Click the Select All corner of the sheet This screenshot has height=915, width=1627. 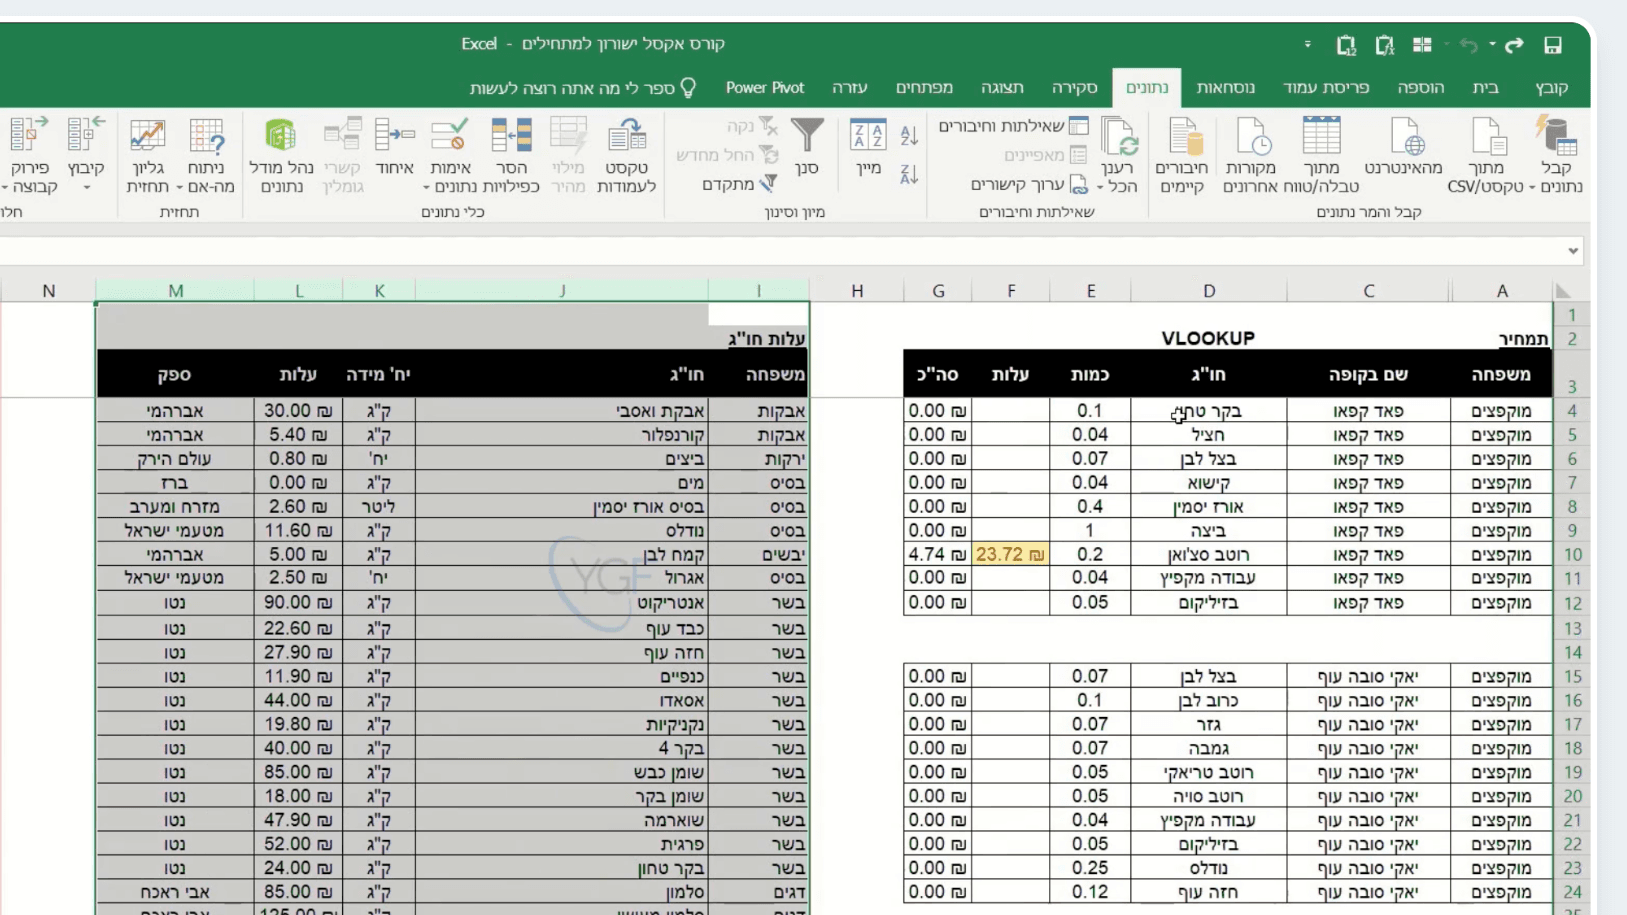(x=1563, y=291)
